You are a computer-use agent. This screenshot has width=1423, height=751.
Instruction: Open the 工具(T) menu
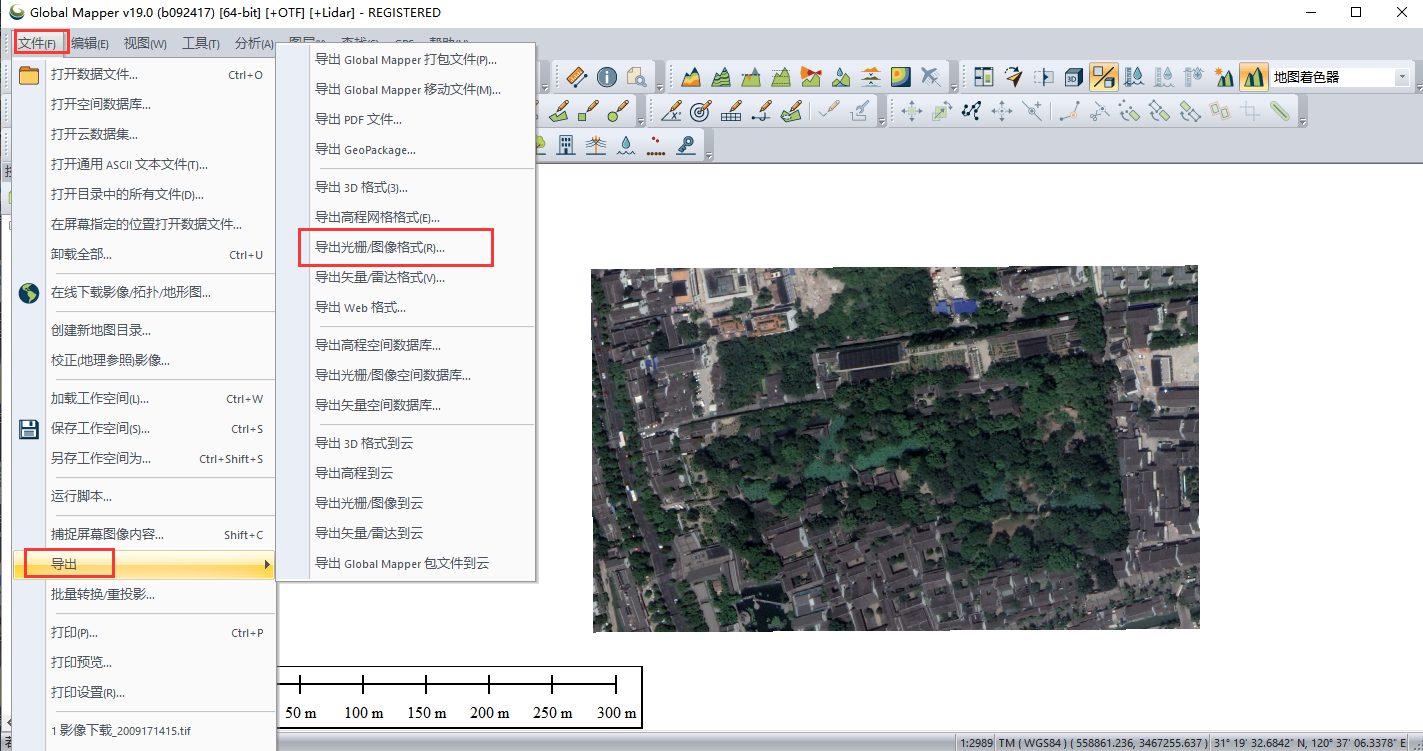(201, 43)
